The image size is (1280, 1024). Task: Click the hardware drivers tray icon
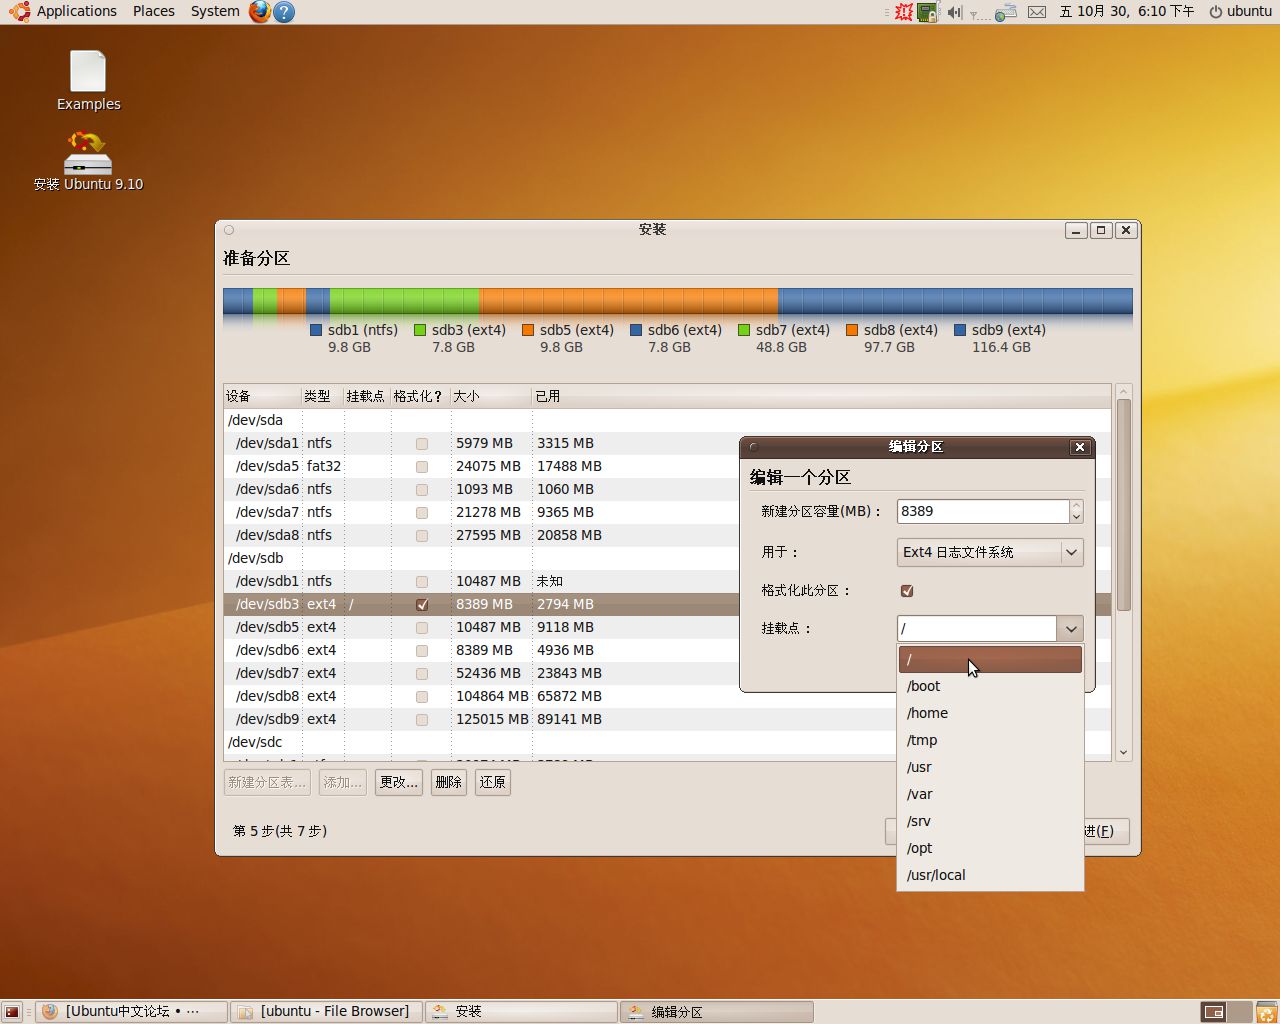pyautogui.click(x=928, y=12)
